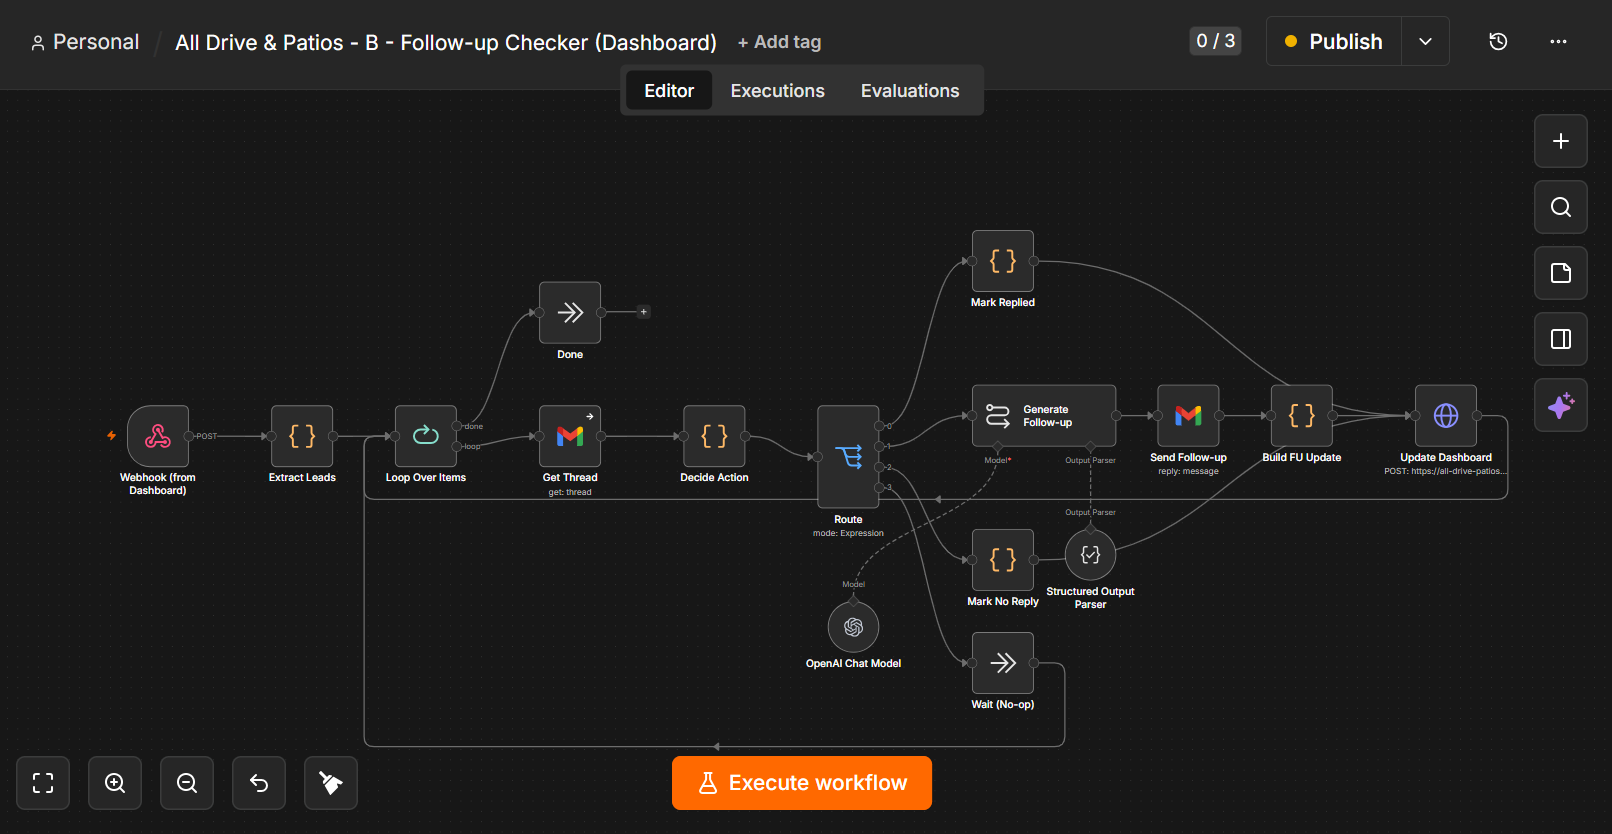Open the canvas search button
Image resolution: width=1612 pixels, height=834 pixels.
click(x=1561, y=207)
